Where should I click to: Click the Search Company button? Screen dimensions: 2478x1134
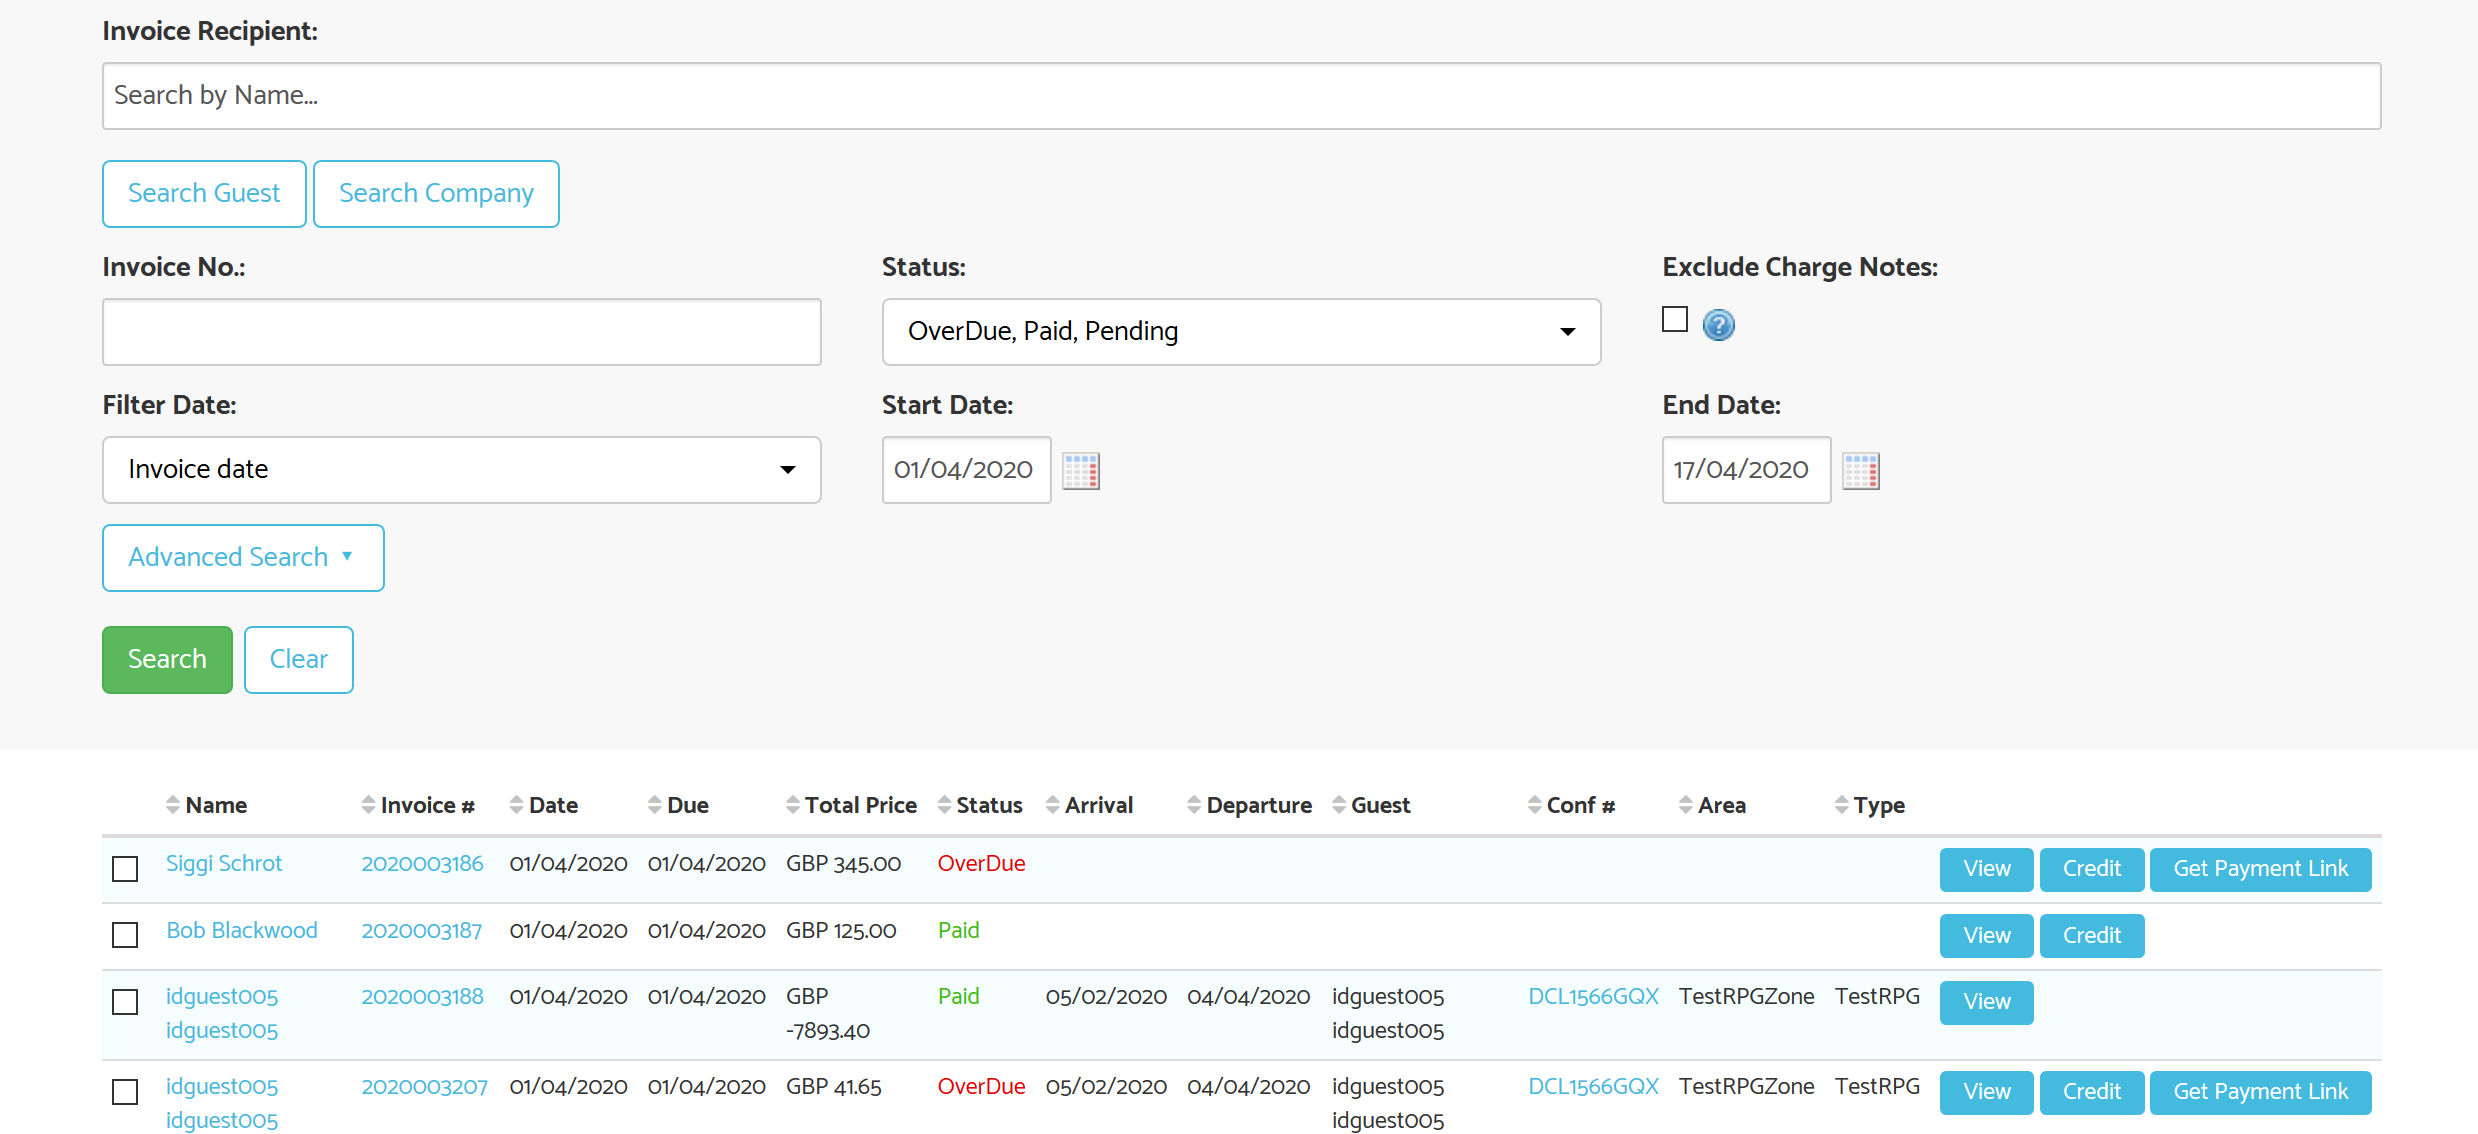(x=436, y=194)
